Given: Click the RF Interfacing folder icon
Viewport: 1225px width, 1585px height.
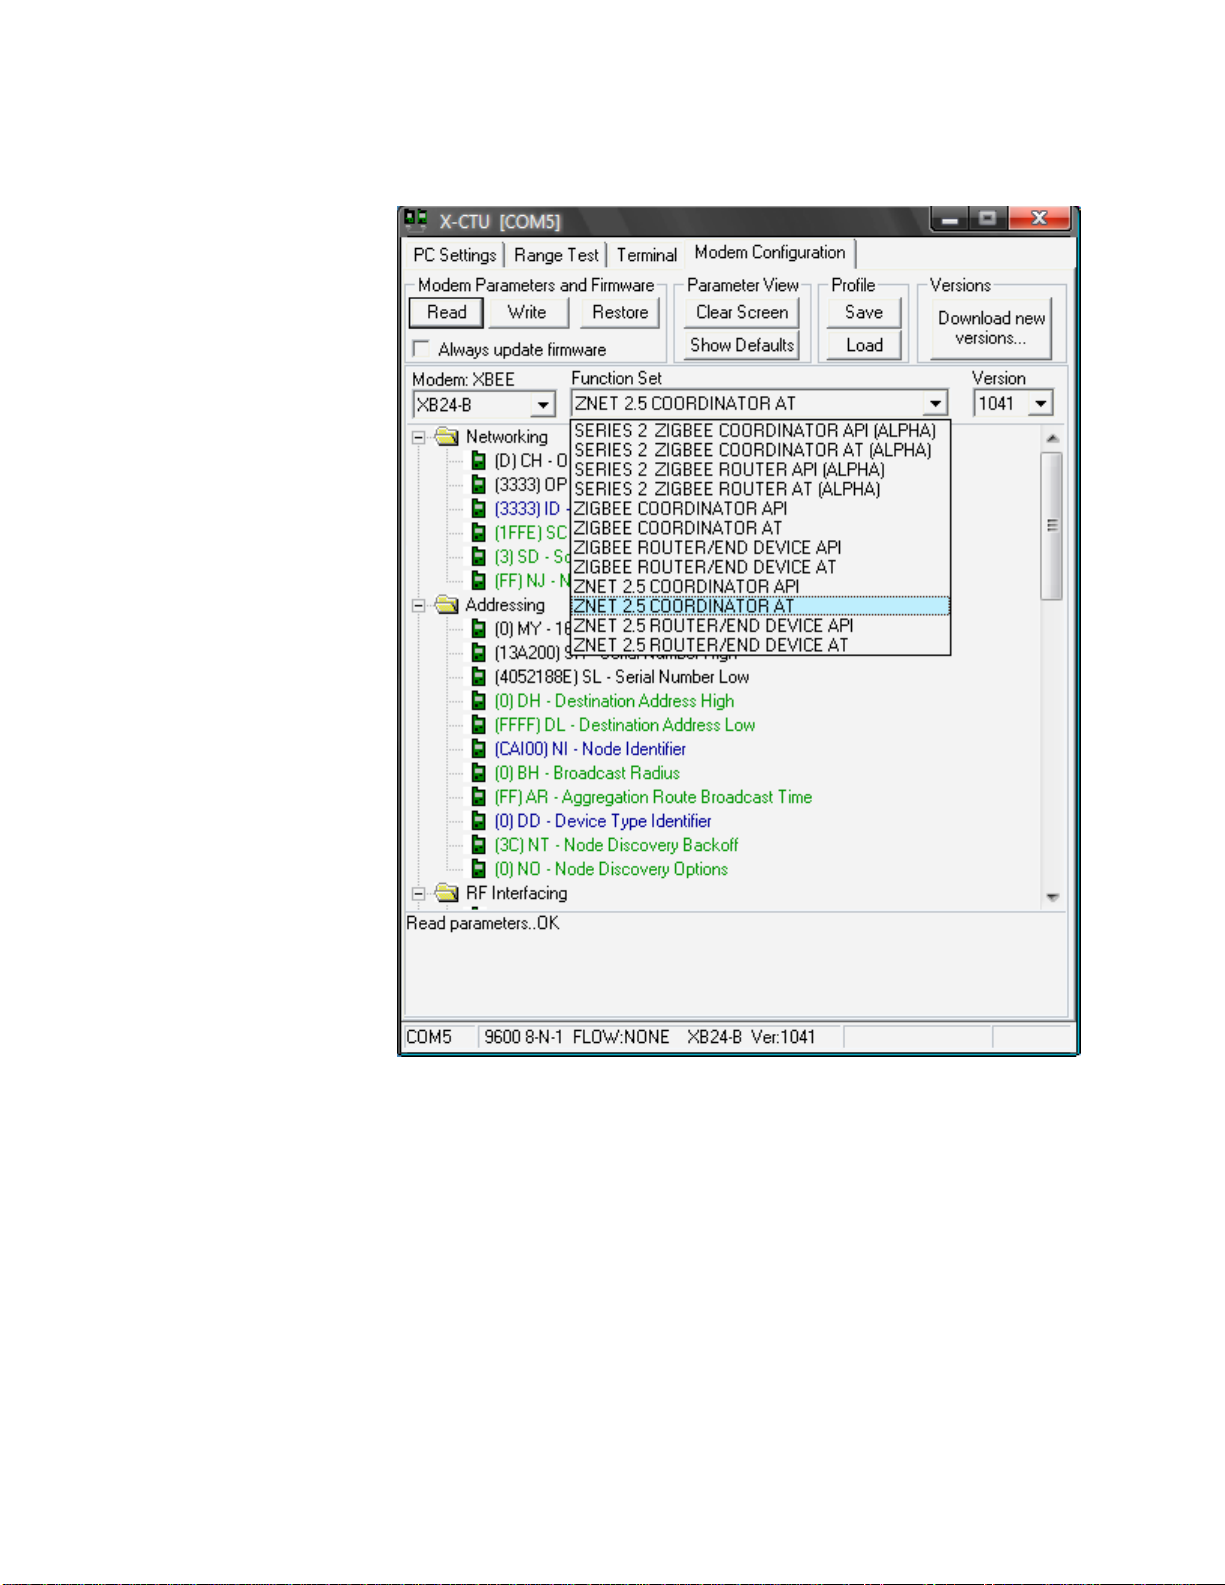Looking at the screenshot, I should (x=447, y=893).
